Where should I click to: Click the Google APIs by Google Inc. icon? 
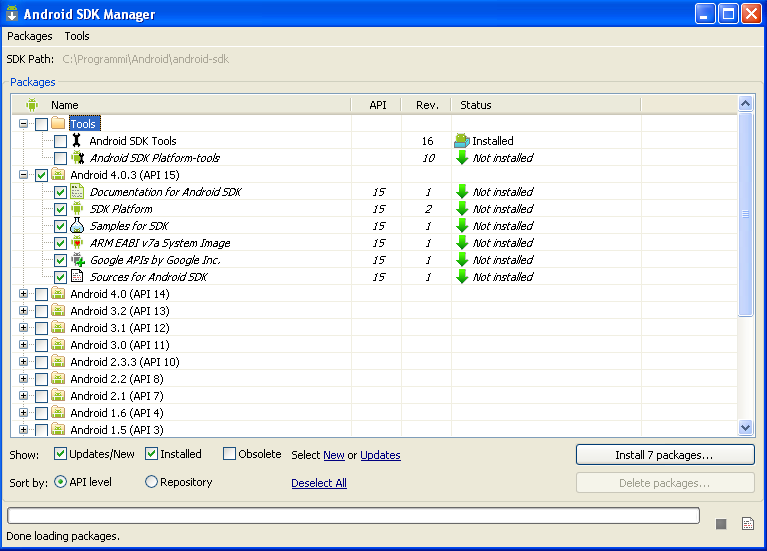[78, 259]
